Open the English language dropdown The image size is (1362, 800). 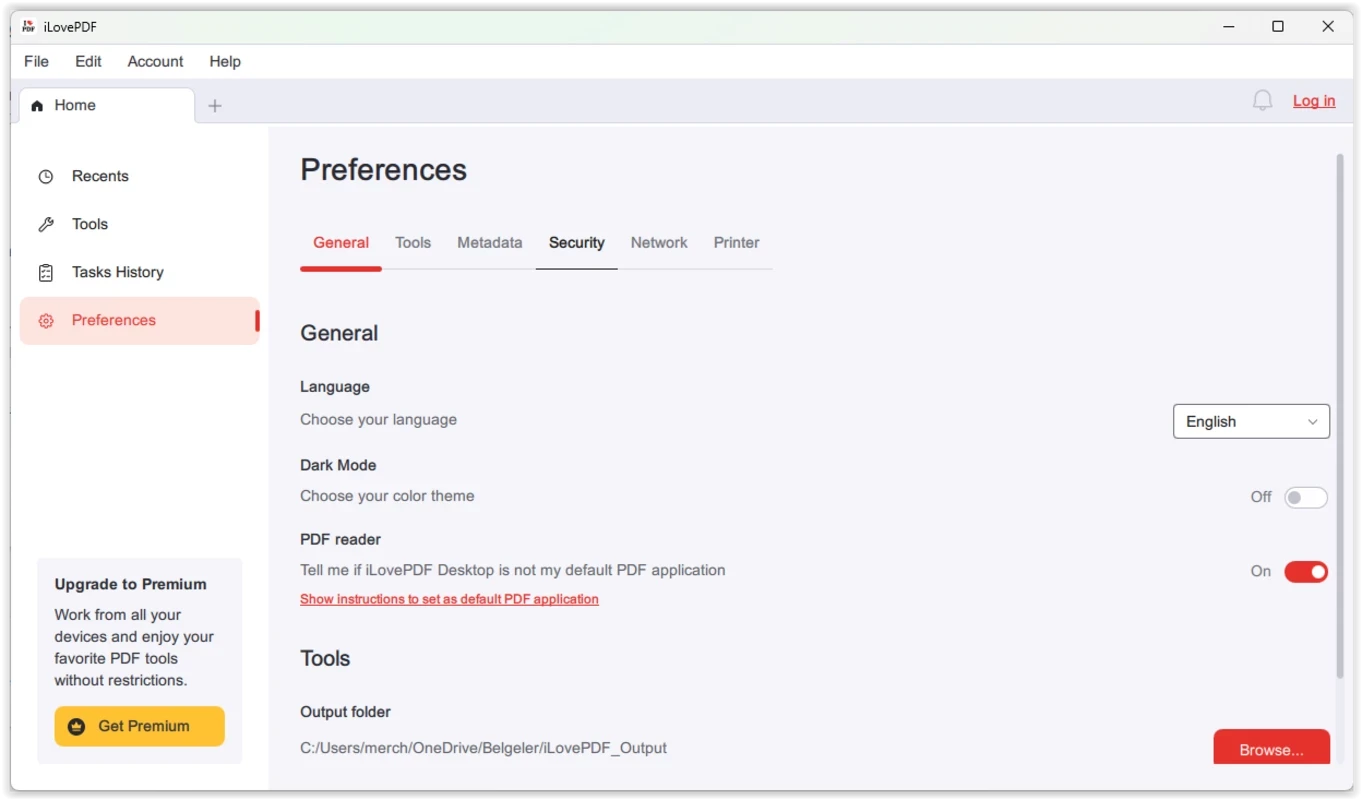(1251, 422)
